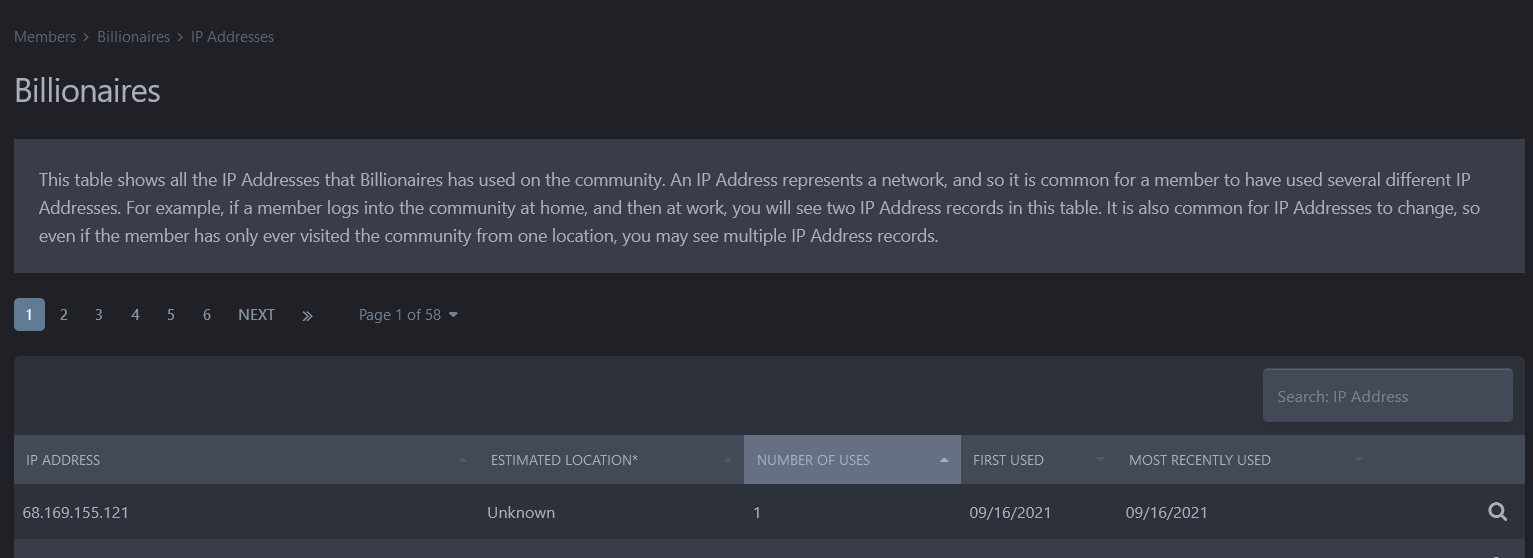The image size is (1533, 558).
Task: Focus the Search: IP Address field
Action: point(1387,396)
